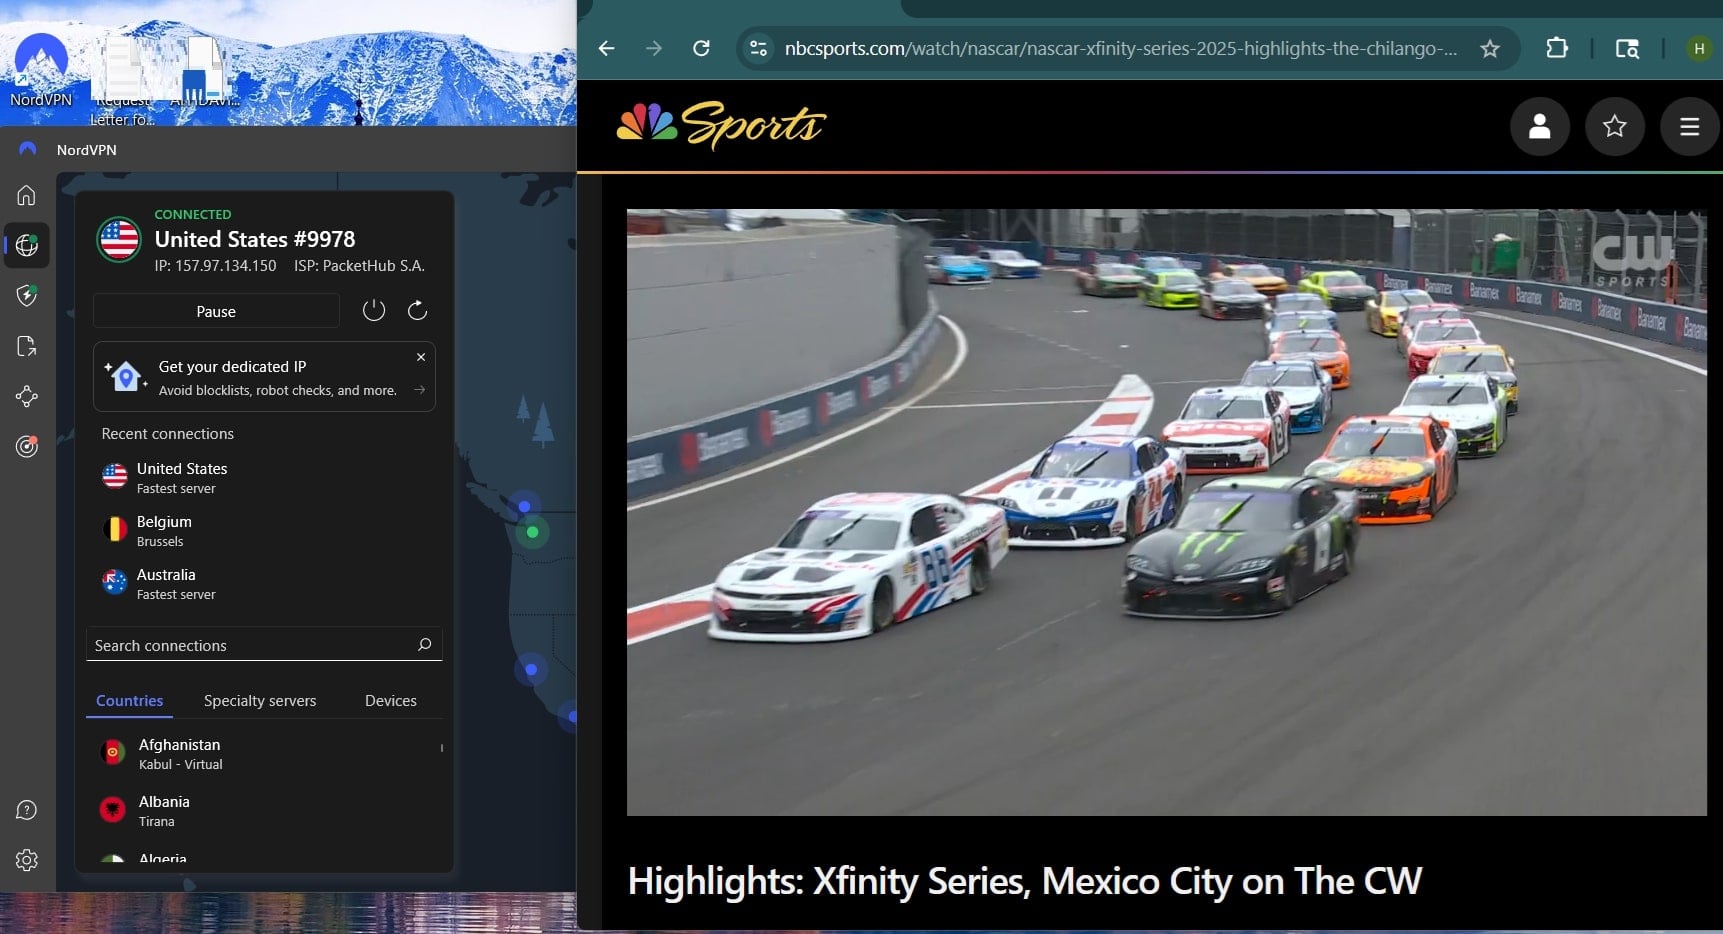This screenshot has height=934, width=1723.
Task: Reload the NBC Sports page
Action: (x=701, y=49)
